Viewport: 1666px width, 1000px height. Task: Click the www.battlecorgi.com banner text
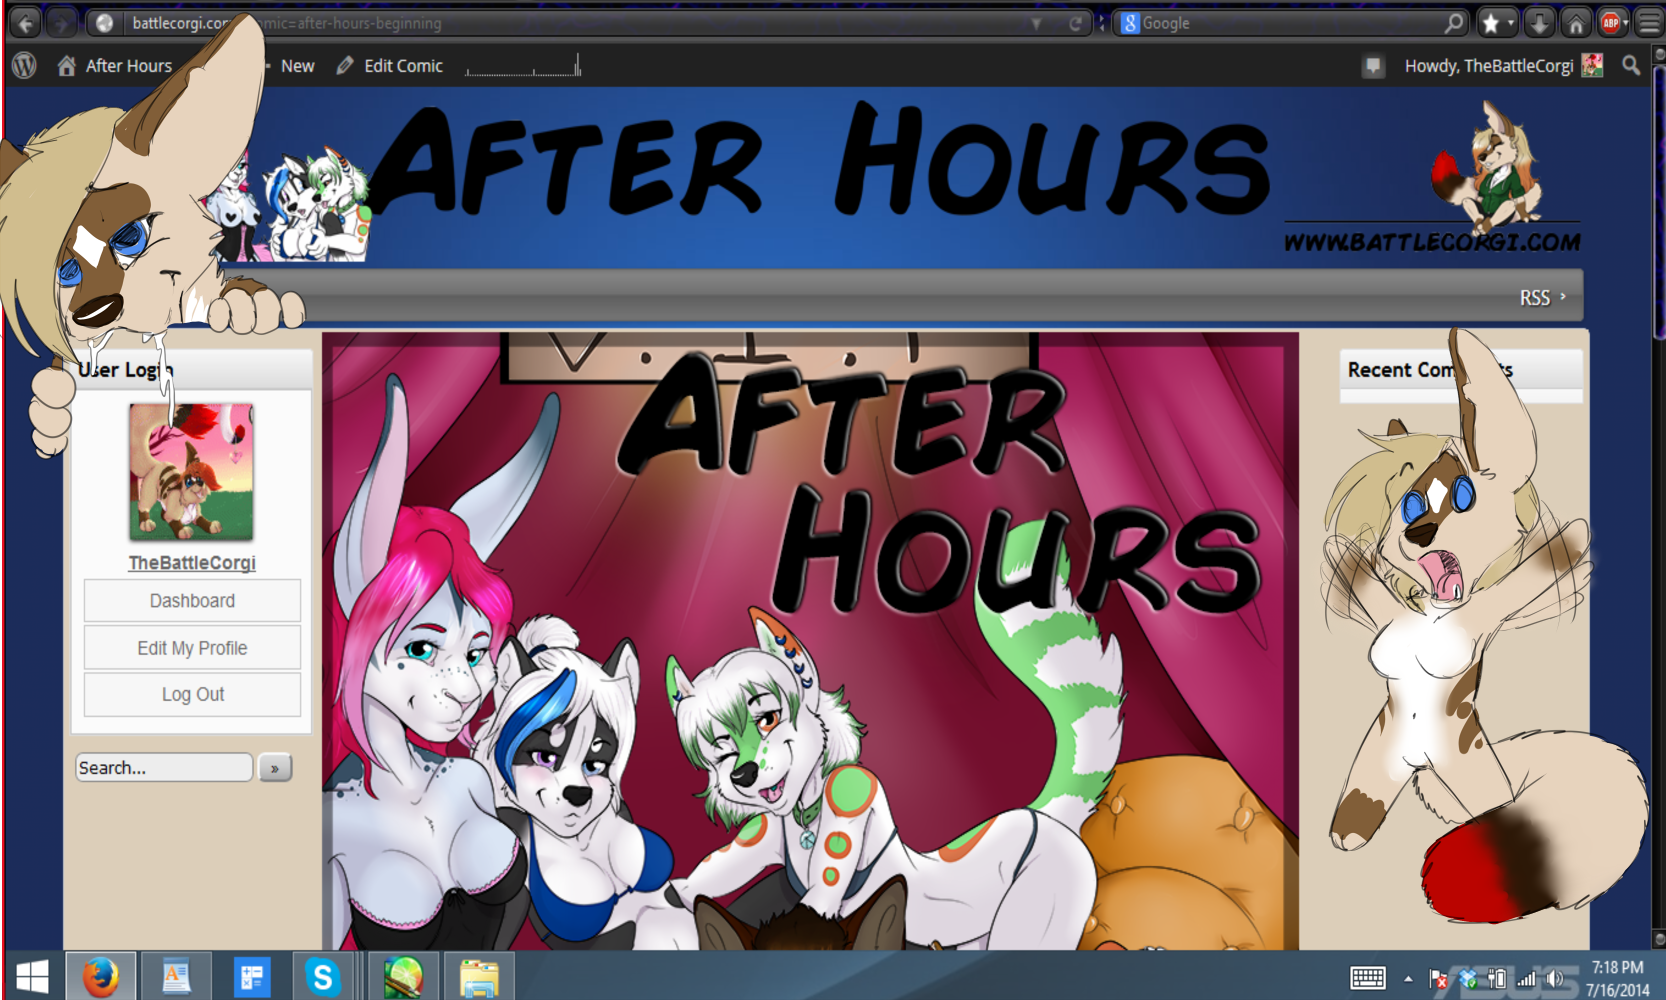1432,242
